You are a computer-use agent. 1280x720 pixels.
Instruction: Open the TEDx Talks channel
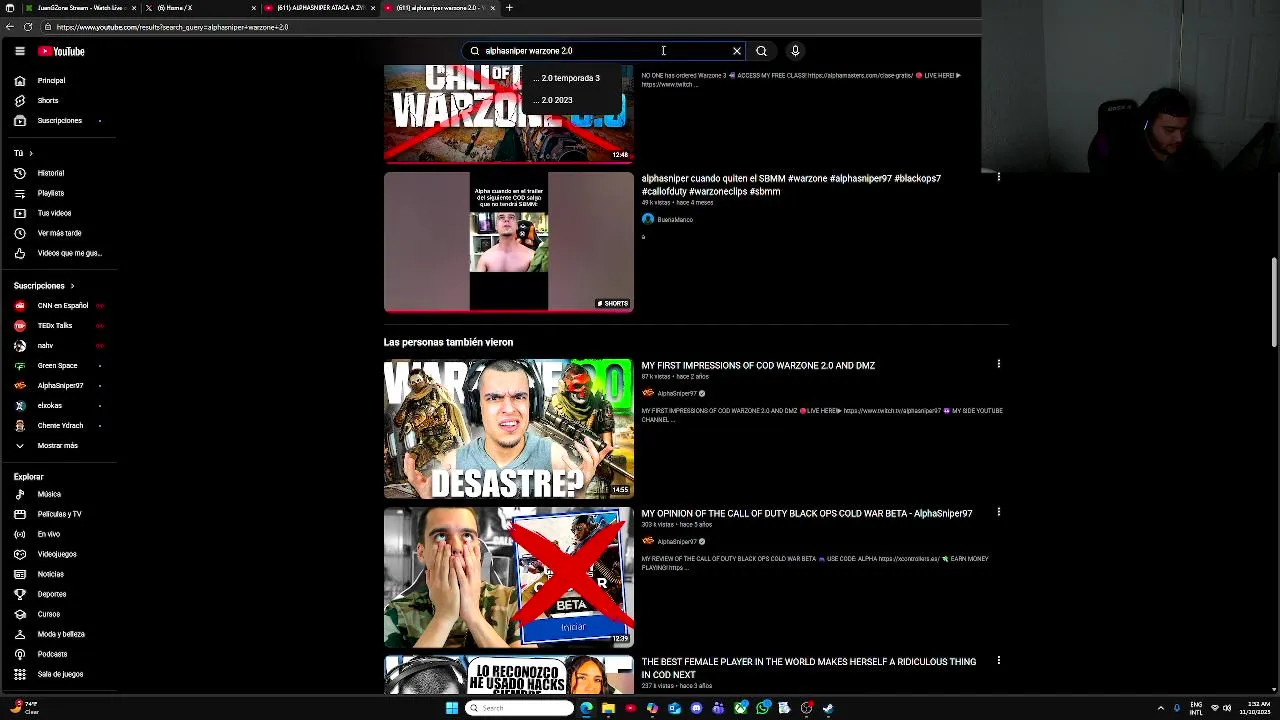click(x=59, y=325)
